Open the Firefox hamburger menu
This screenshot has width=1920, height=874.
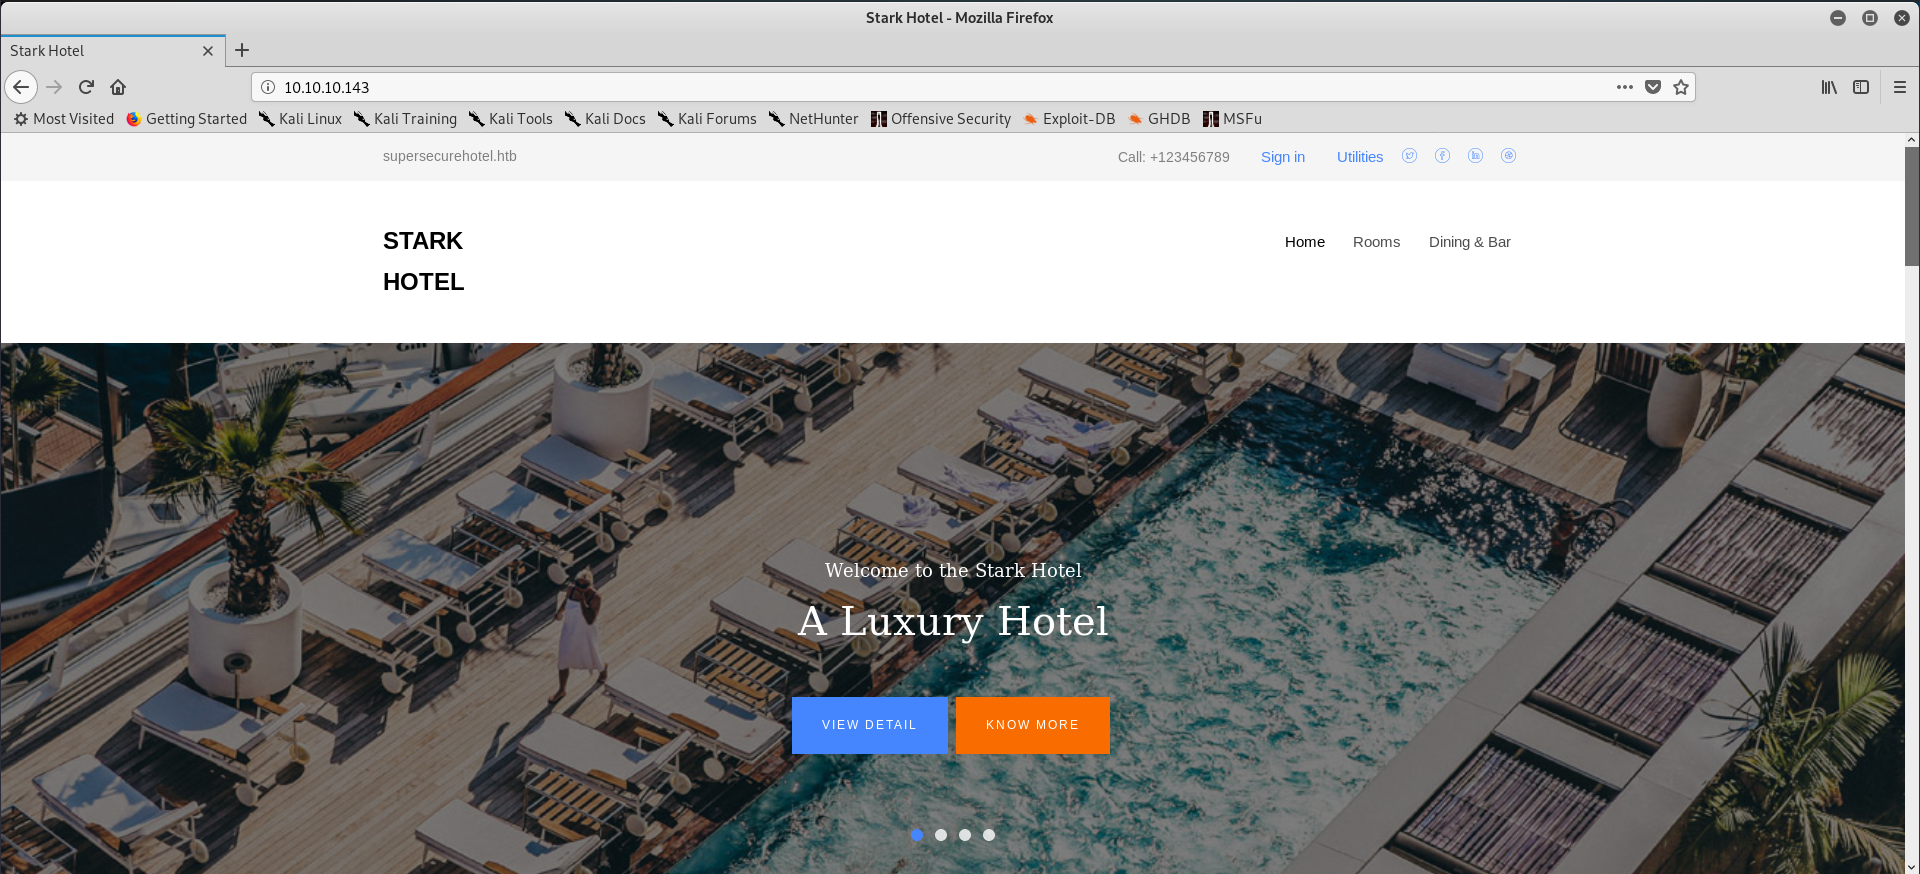tap(1900, 87)
